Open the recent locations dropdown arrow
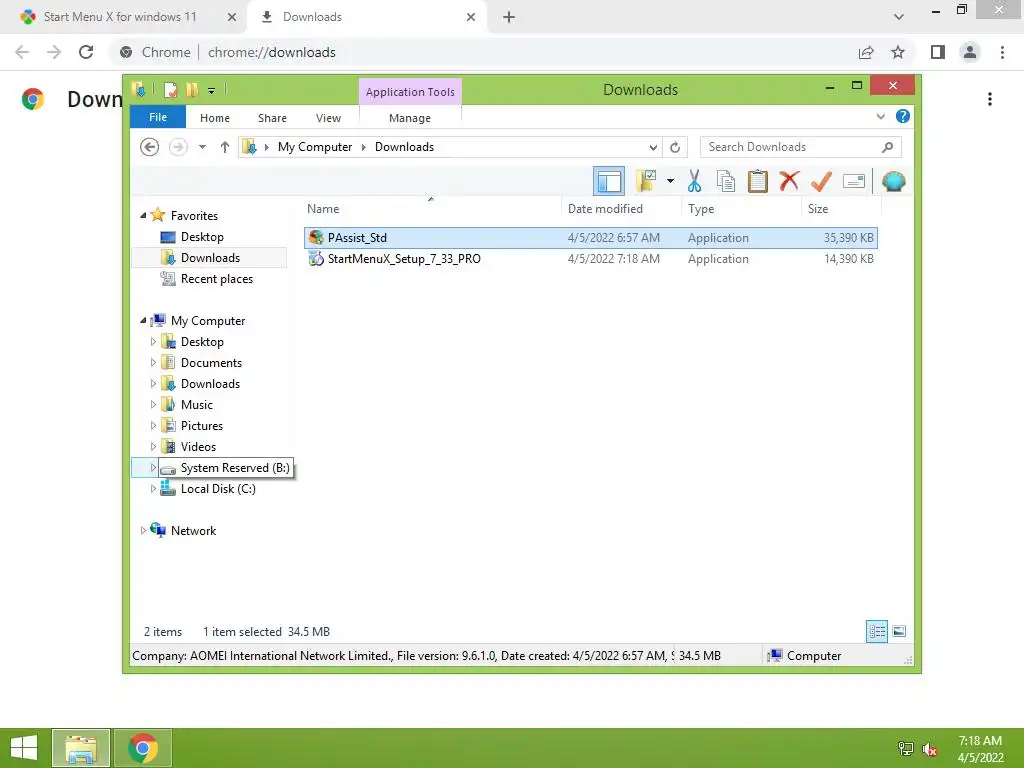1024x768 pixels. [x=202, y=147]
